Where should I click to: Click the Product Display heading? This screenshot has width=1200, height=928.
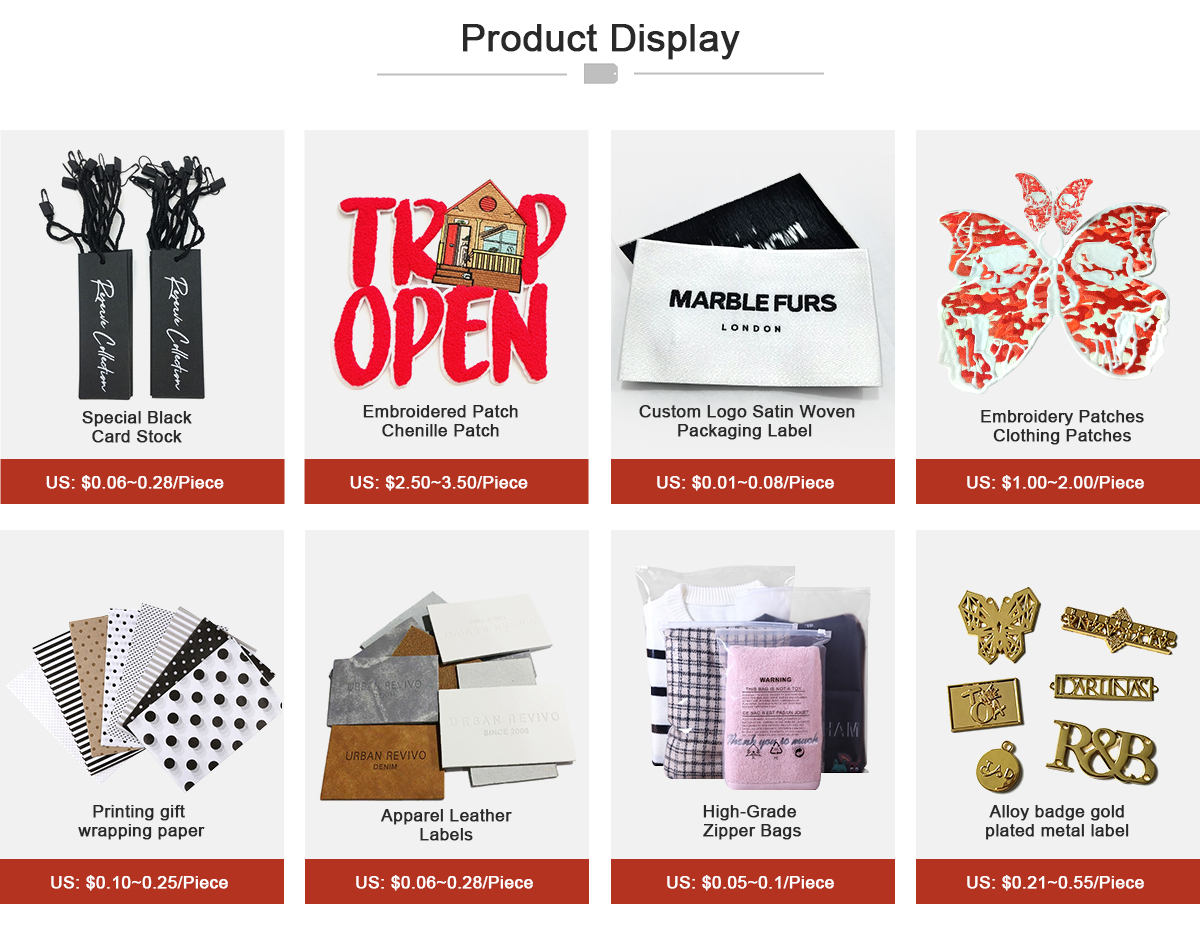click(600, 38)
